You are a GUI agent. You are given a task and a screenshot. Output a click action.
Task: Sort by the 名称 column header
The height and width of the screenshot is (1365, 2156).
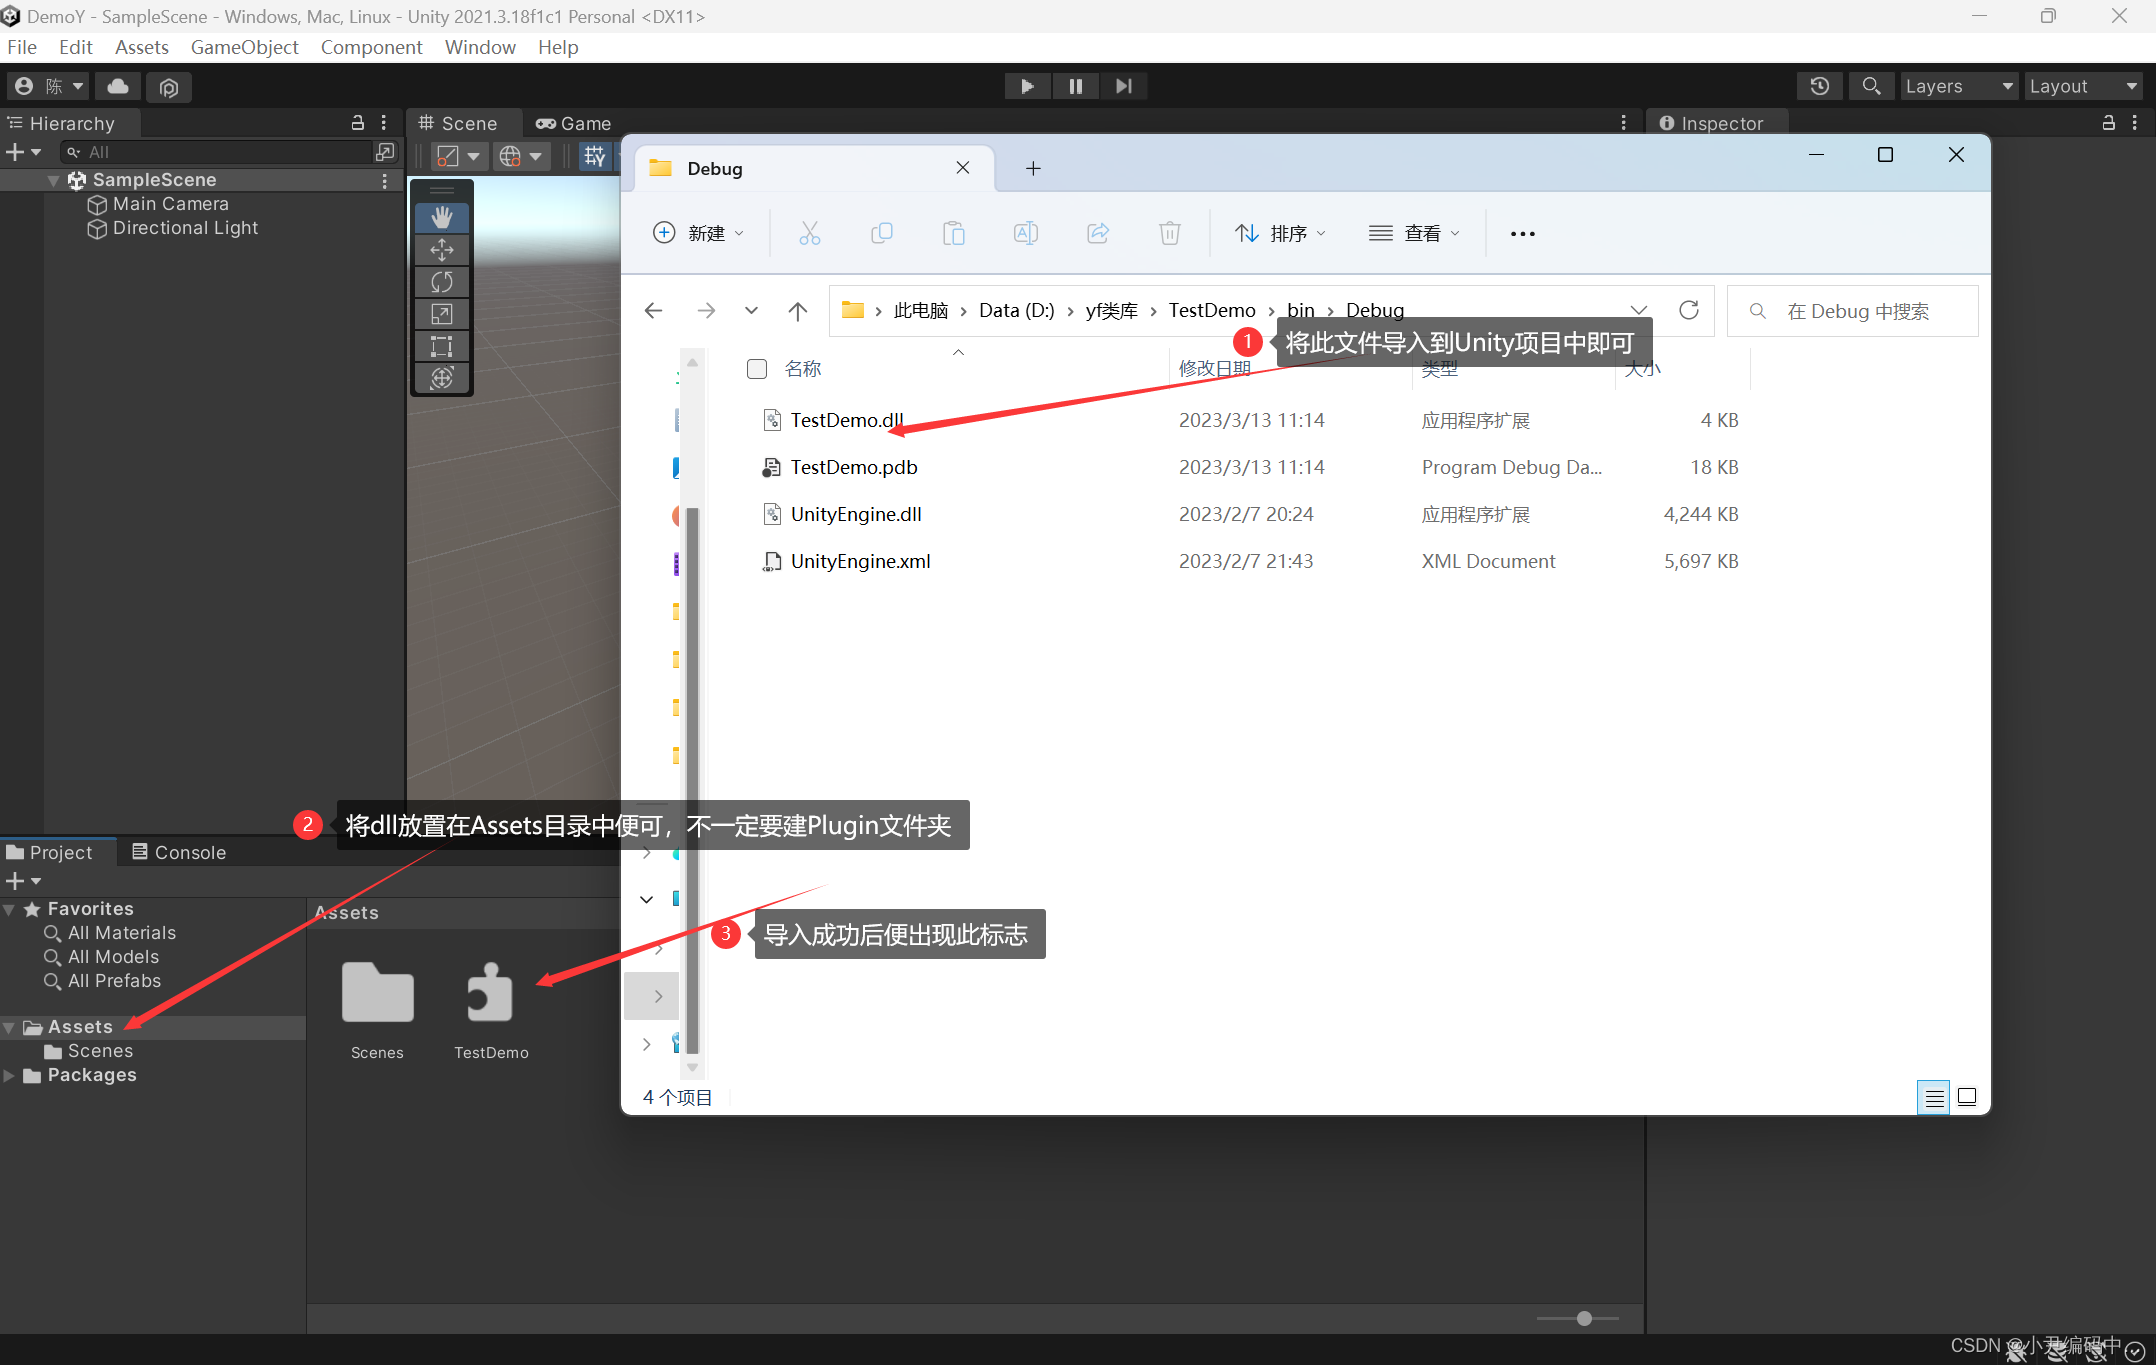[x=802, y=369]
